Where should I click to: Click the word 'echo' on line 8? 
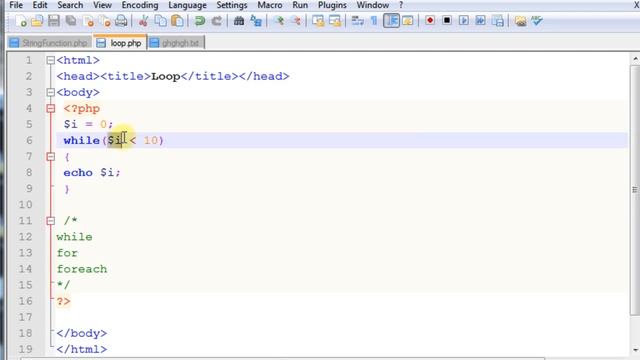pos(78,173)
